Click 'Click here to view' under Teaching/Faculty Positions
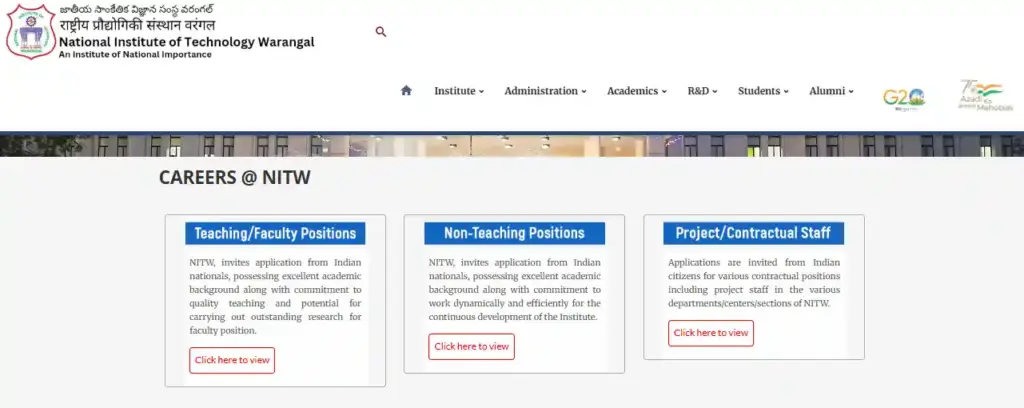1024x408 pixels. coord(232,360)
